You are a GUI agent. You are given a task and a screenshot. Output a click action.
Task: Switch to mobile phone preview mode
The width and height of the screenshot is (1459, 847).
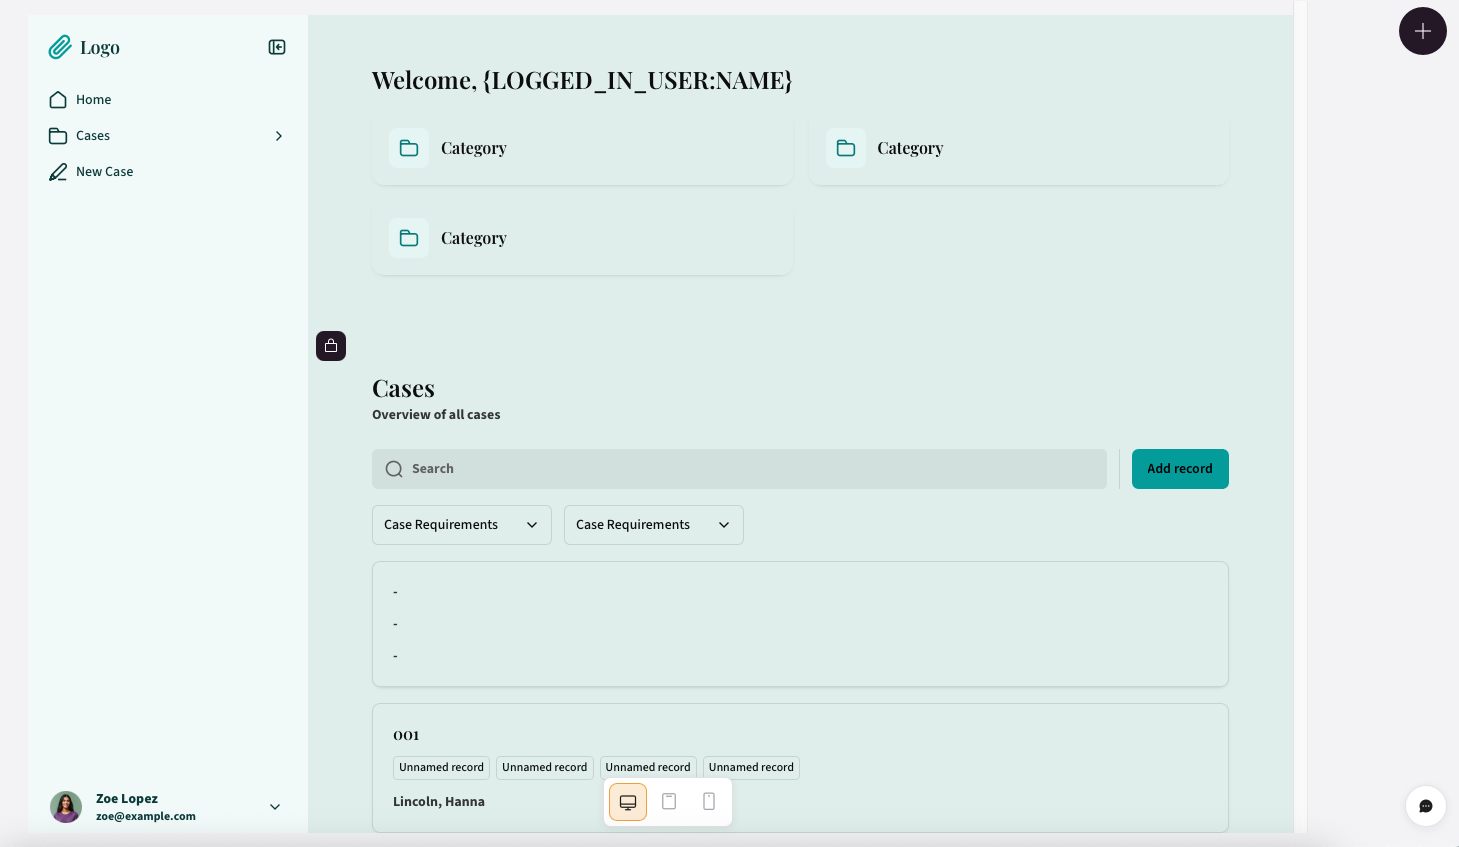tap(709, 801)
